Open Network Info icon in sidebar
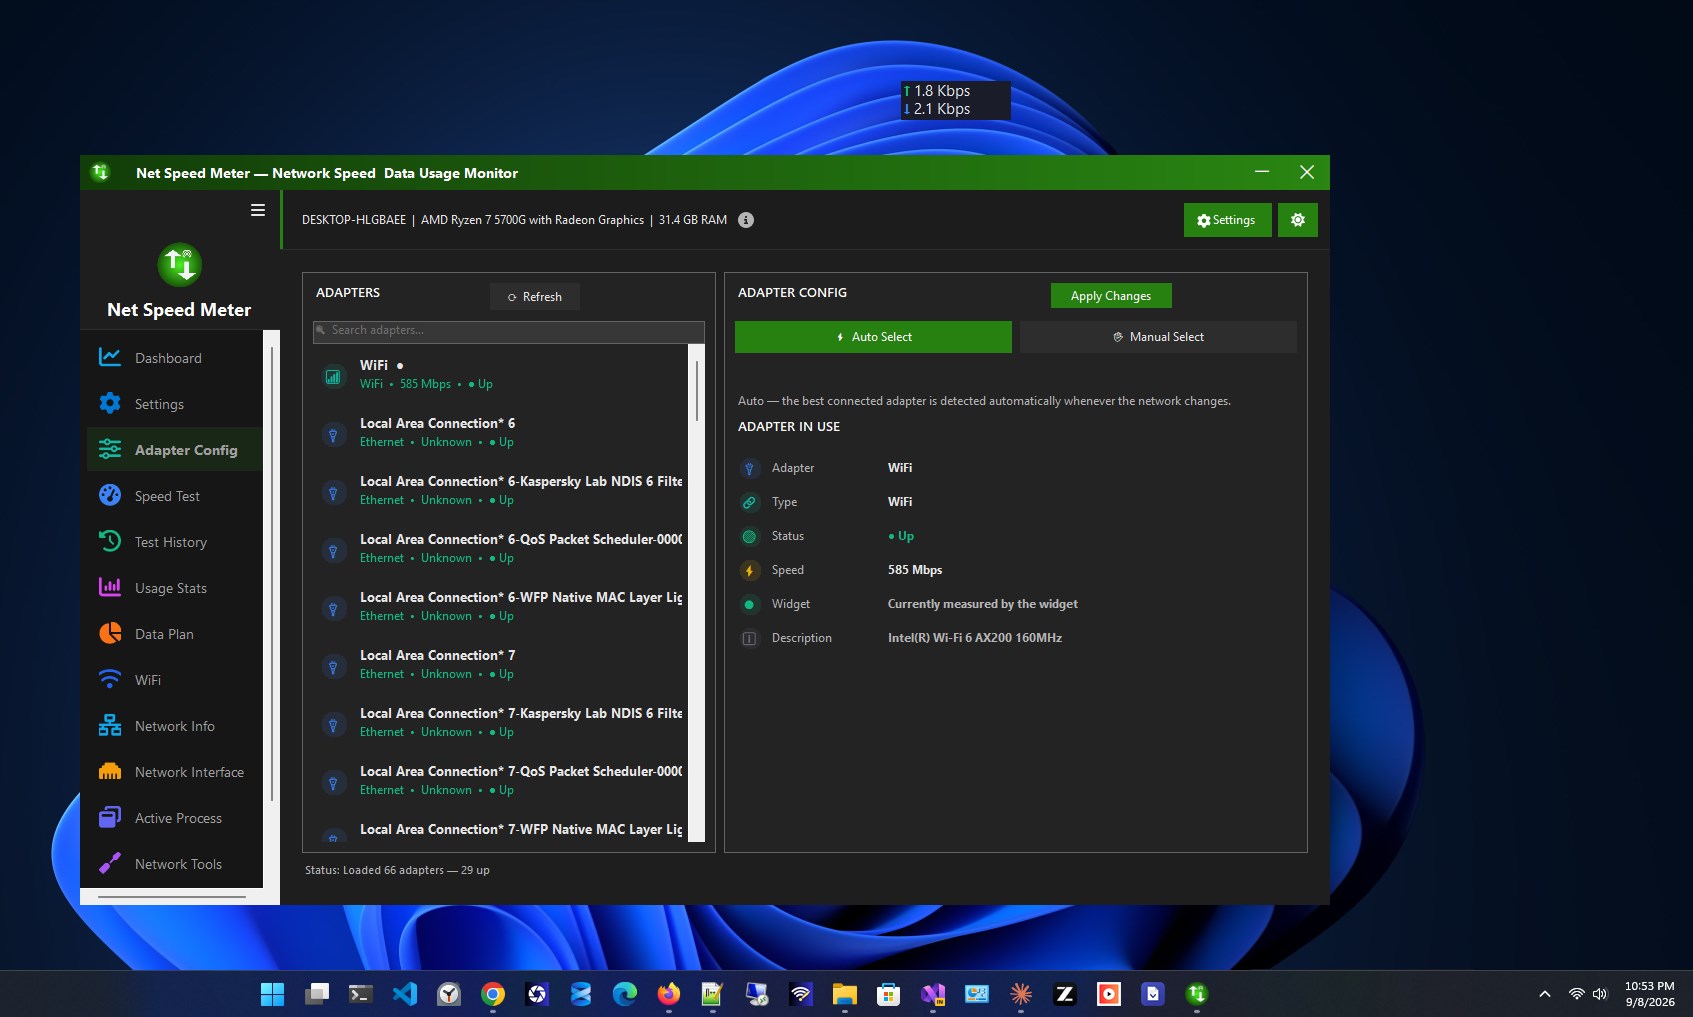1693x1017 pixels. (110, 725)
